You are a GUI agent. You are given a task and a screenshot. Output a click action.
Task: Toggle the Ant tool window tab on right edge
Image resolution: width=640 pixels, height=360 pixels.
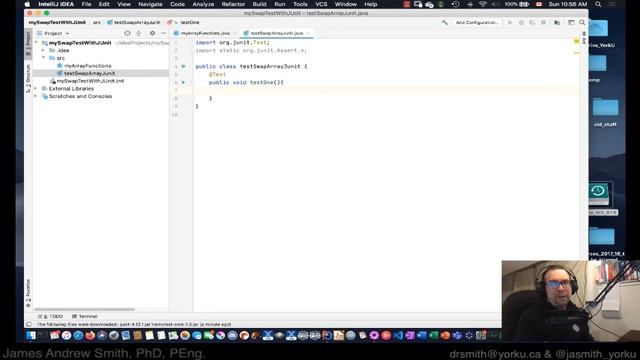coord(584,38)
